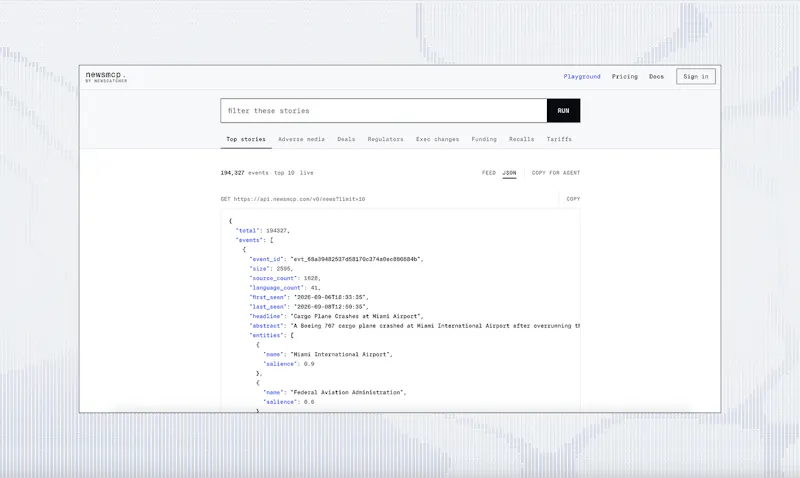Click the Cargo Plane Crashes headline line
800x478 pixels.
336,316
